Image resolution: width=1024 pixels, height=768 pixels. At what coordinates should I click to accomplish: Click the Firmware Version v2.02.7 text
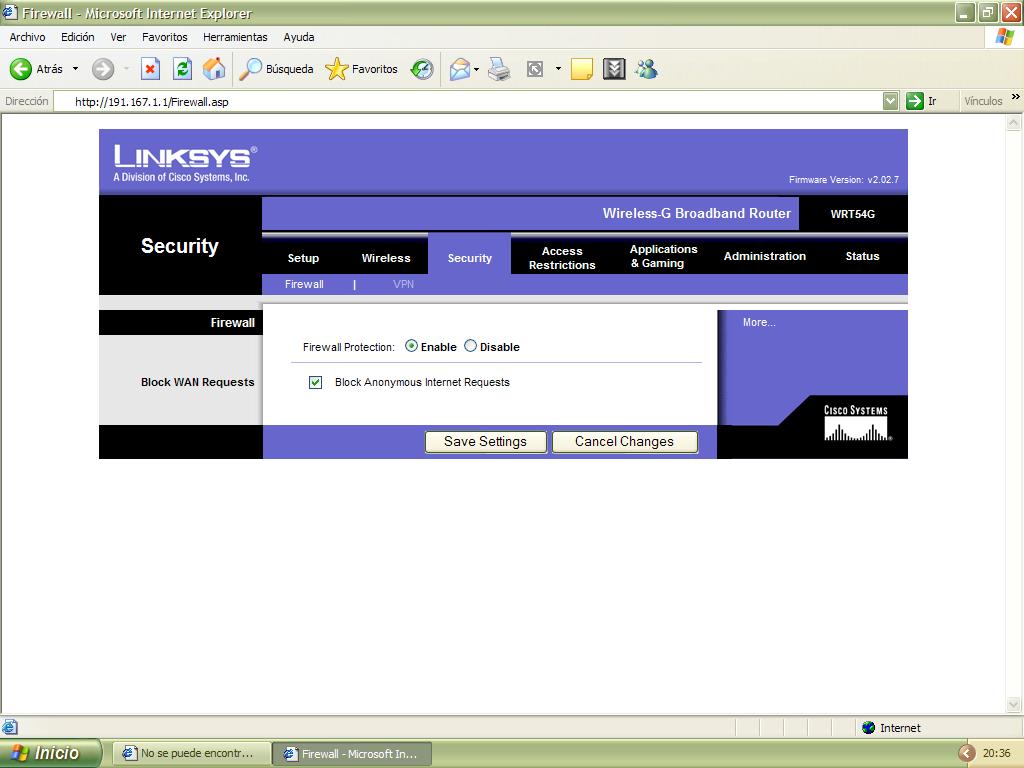844,180
